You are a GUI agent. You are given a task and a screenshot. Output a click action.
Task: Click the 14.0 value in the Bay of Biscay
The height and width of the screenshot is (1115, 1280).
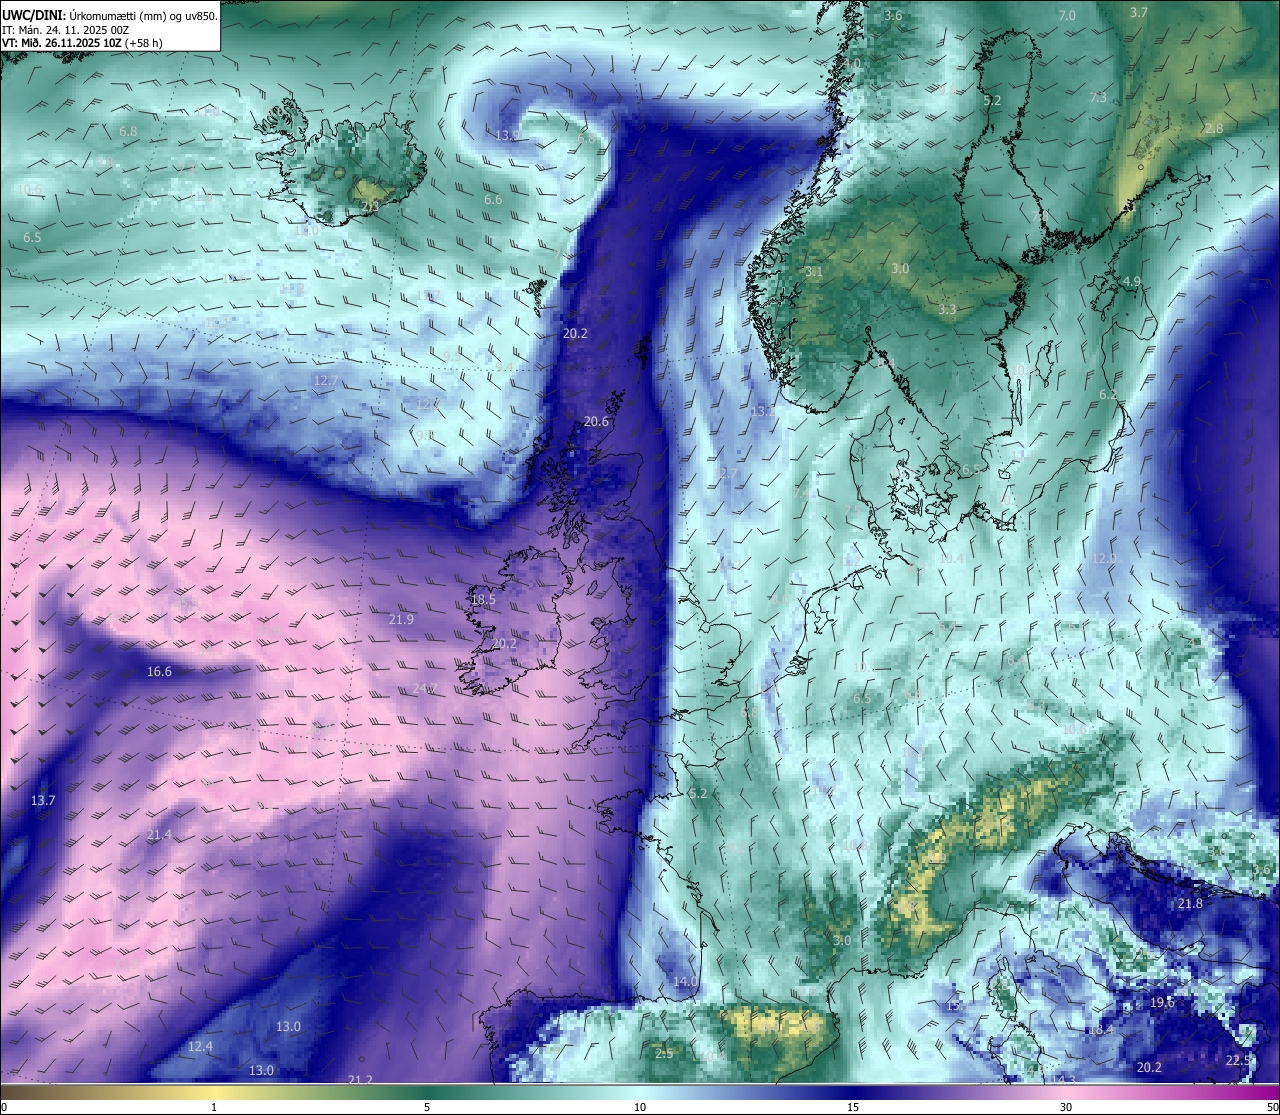click(685, 982)
